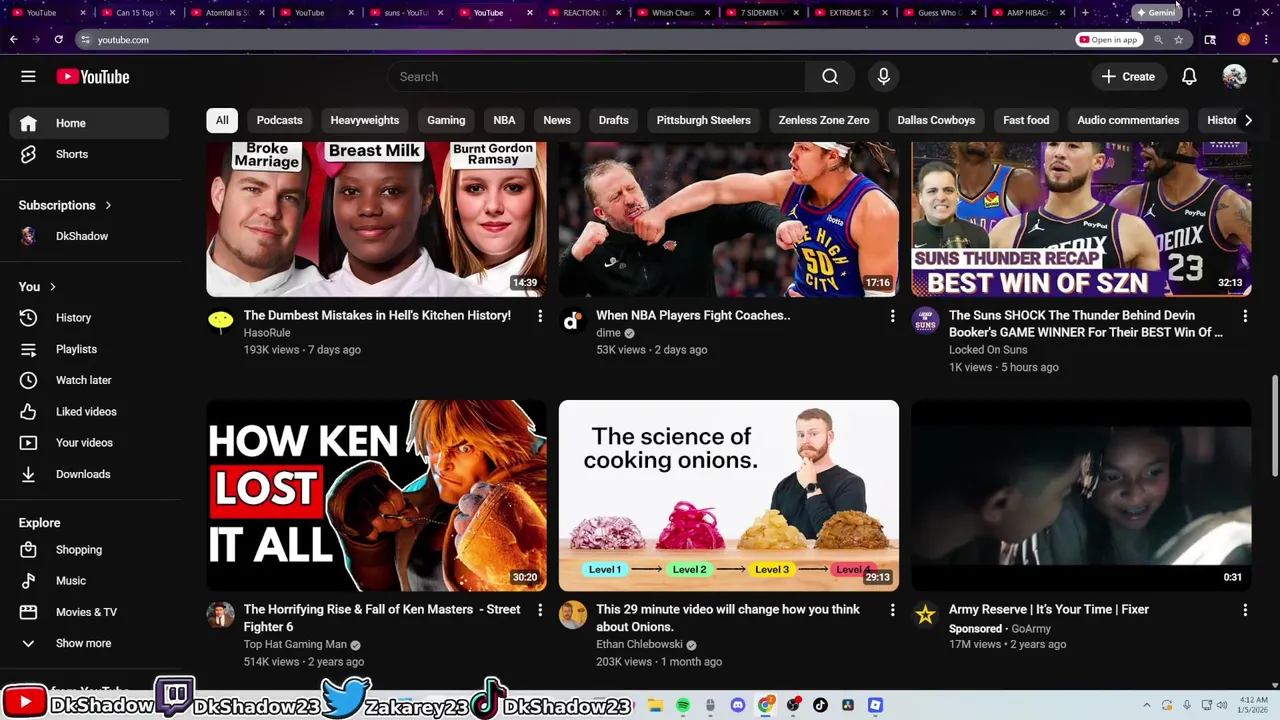Open the dime channel link

608,333
